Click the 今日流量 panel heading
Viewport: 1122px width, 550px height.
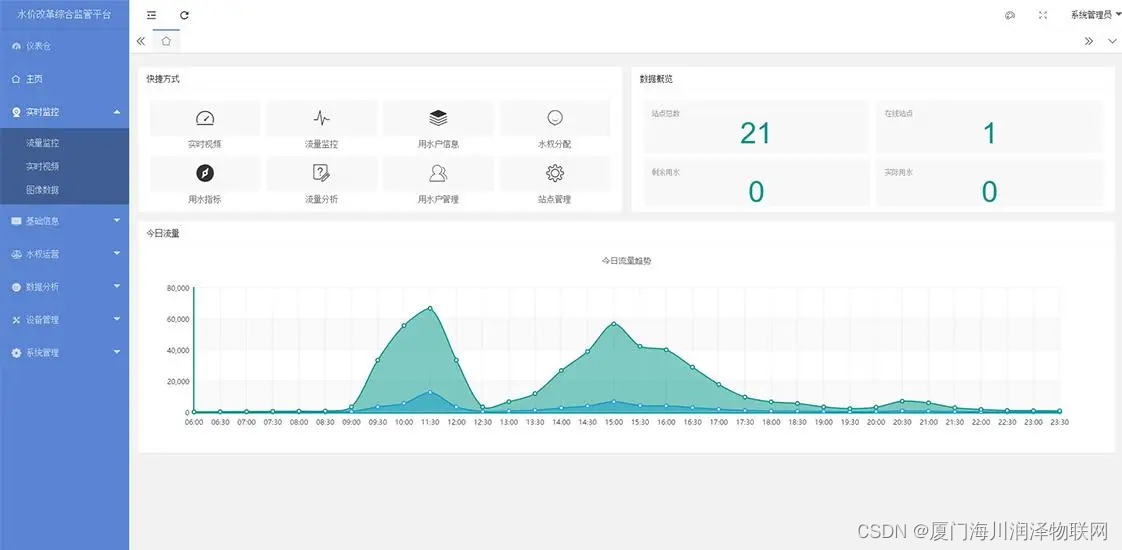(163, 233)
